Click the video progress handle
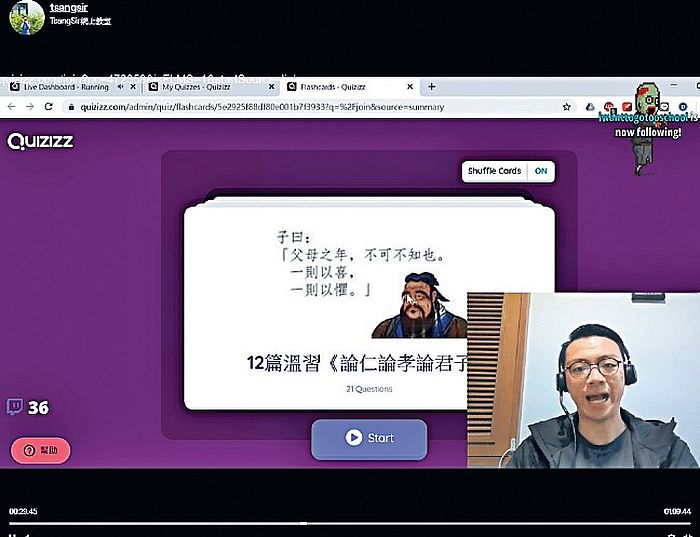The image size is (700, 537). [x=304, y=524]
